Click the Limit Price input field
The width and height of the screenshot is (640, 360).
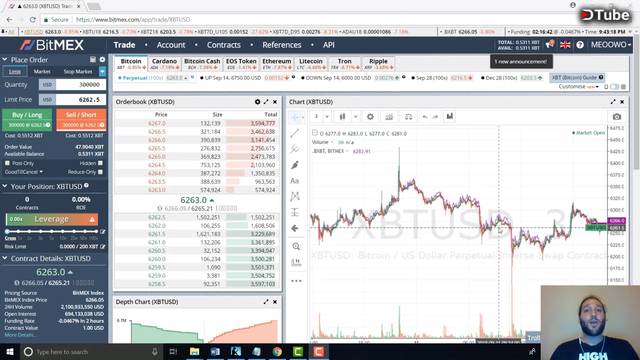click(x=81, y=100)
